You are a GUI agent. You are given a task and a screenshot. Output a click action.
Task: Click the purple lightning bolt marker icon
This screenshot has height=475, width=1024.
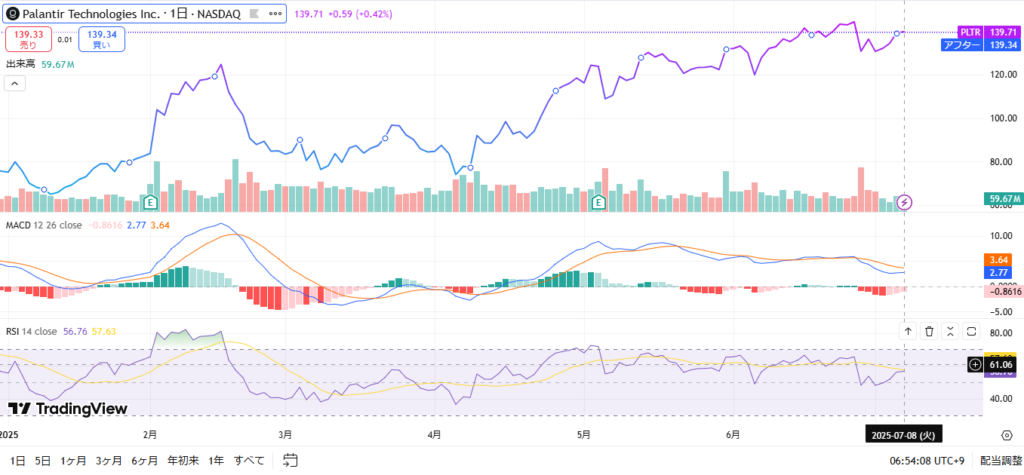pos(904,202)
